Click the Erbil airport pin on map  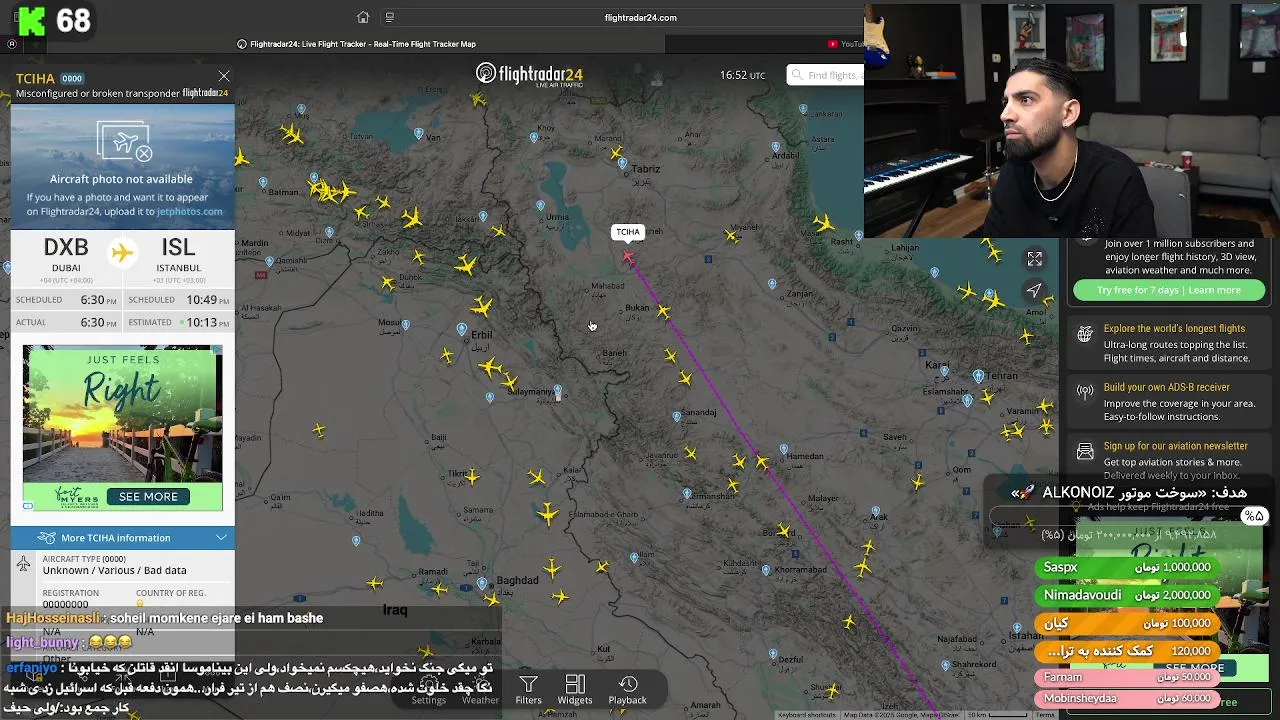click(461, 328)
